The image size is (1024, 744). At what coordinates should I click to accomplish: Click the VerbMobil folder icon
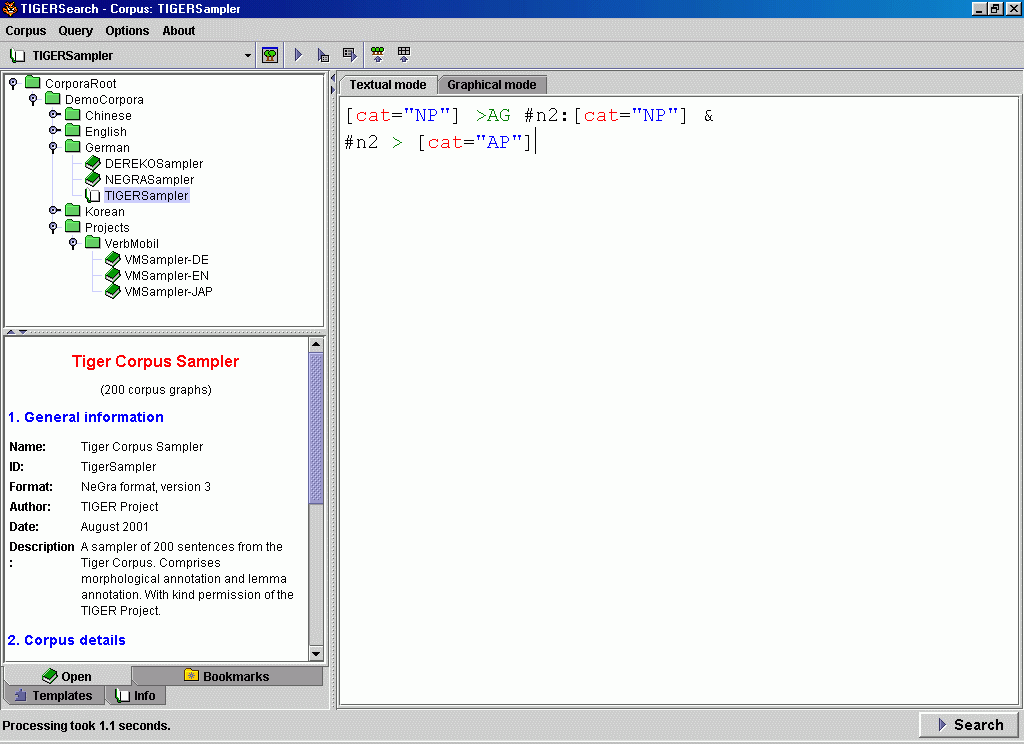[x=93, y=242]
